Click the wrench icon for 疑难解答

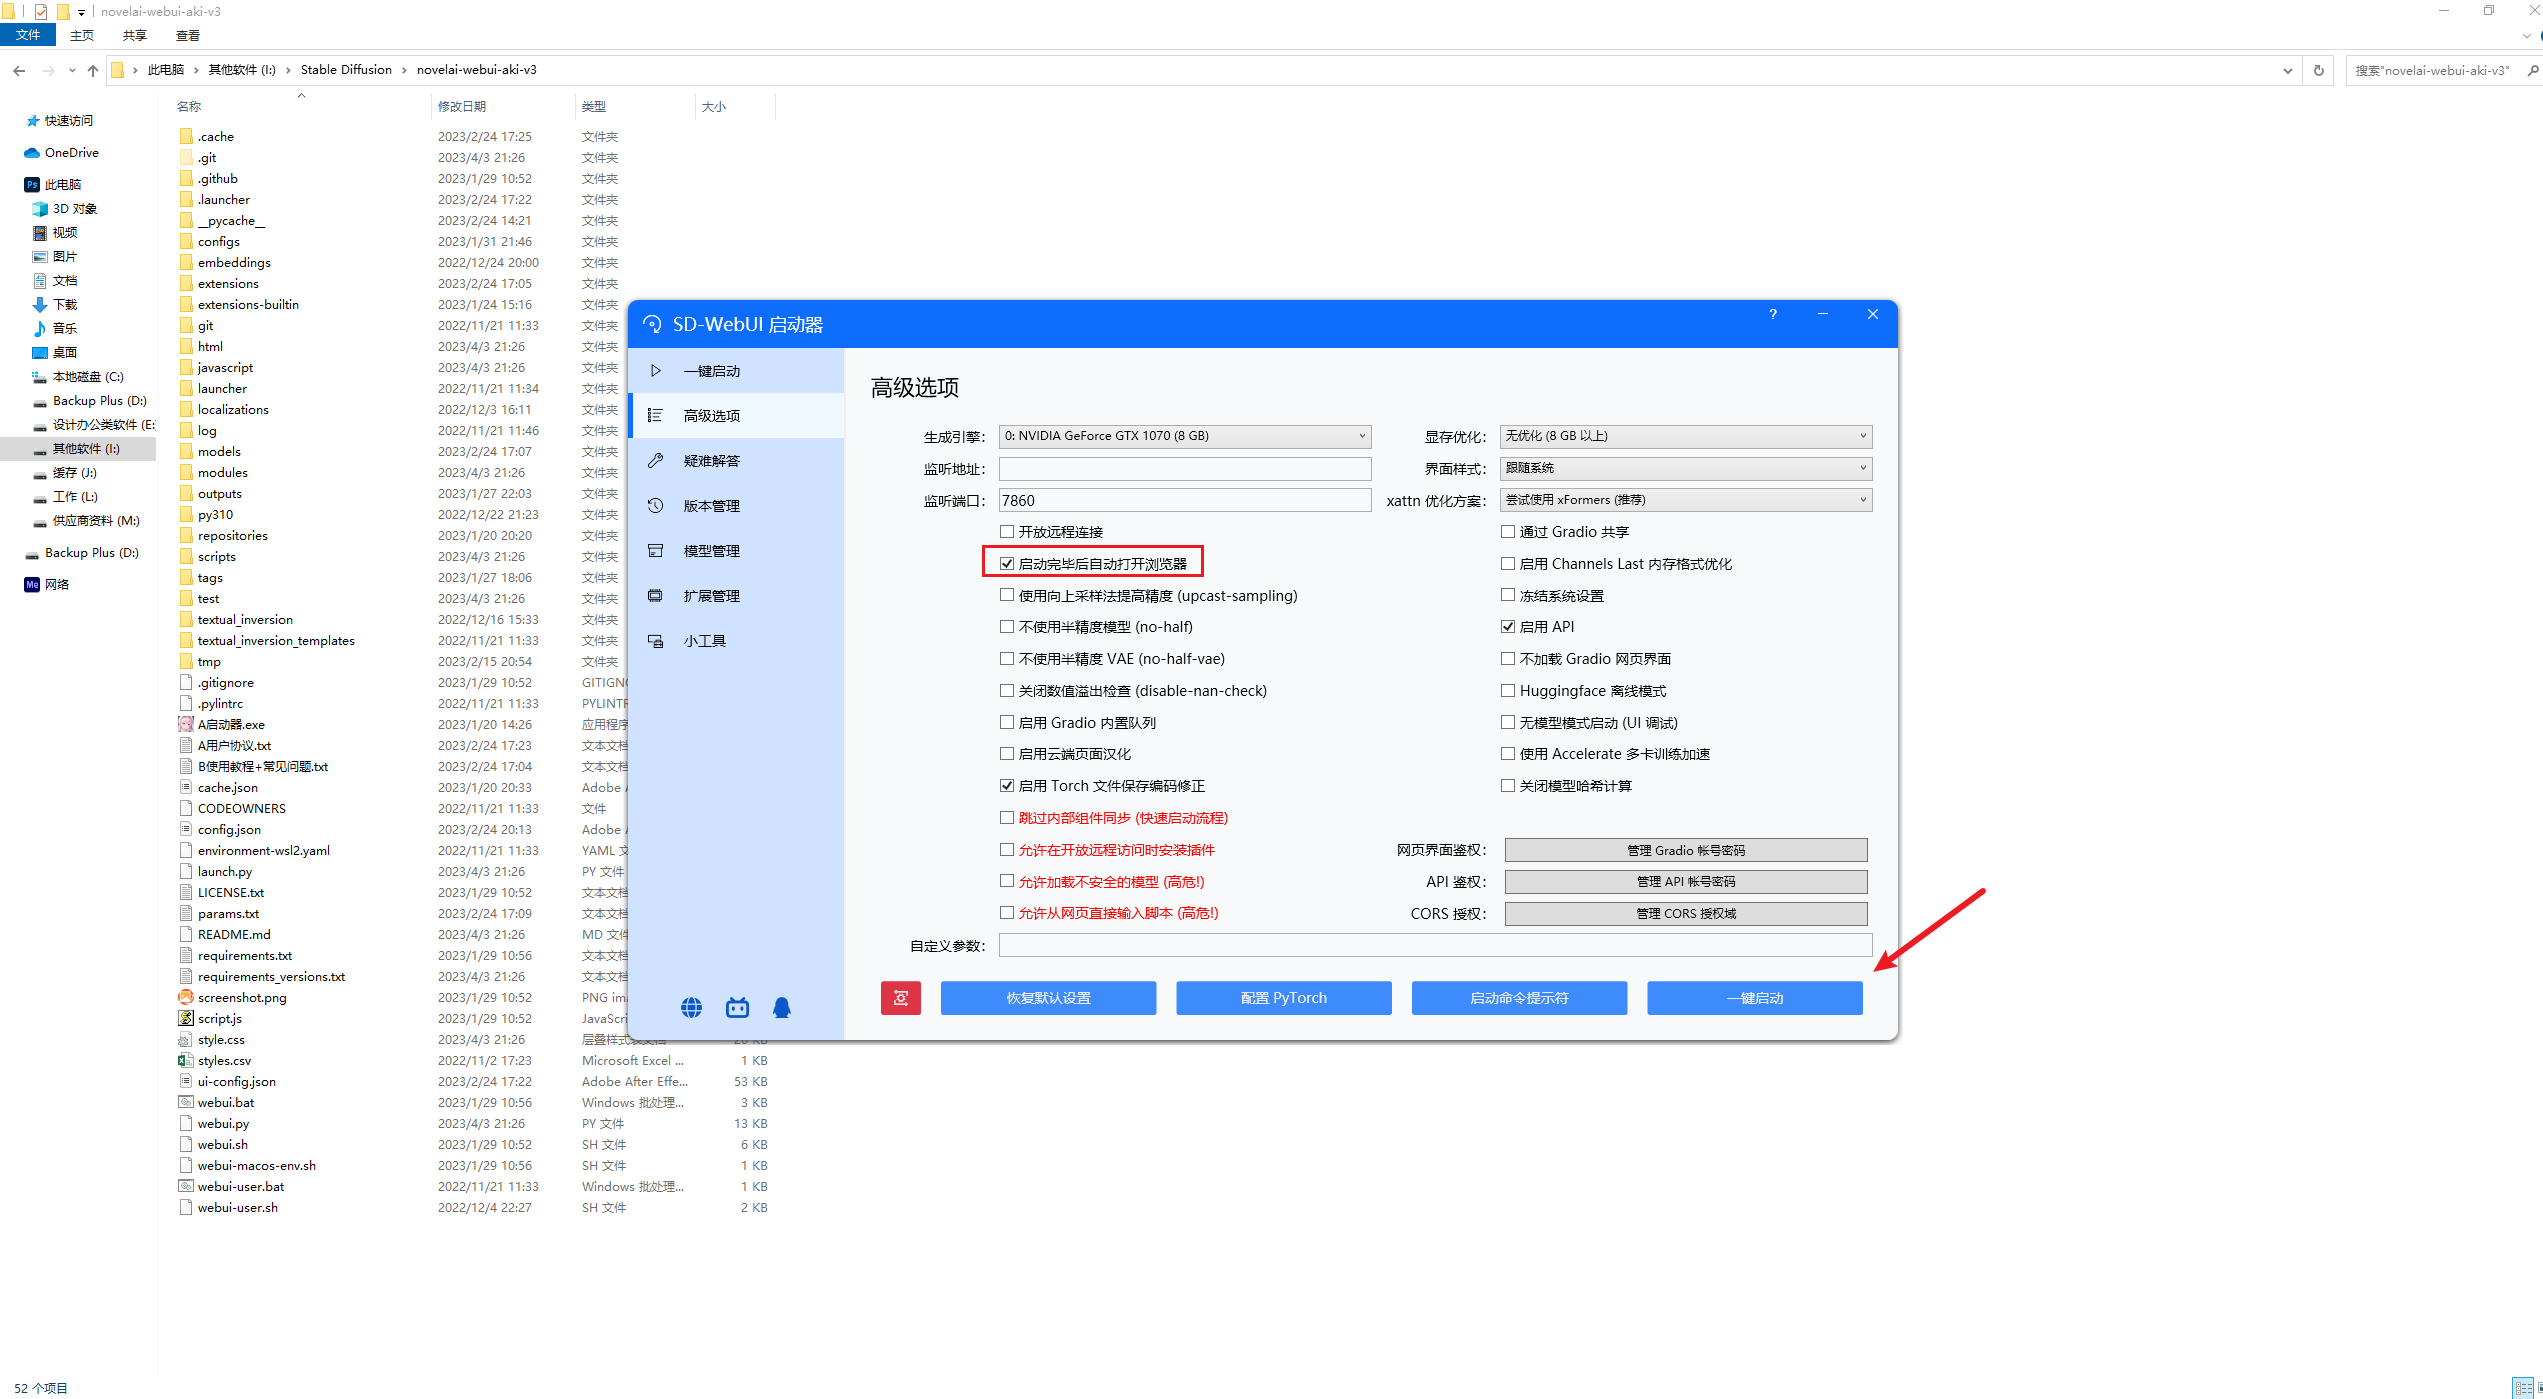[656, 461]
